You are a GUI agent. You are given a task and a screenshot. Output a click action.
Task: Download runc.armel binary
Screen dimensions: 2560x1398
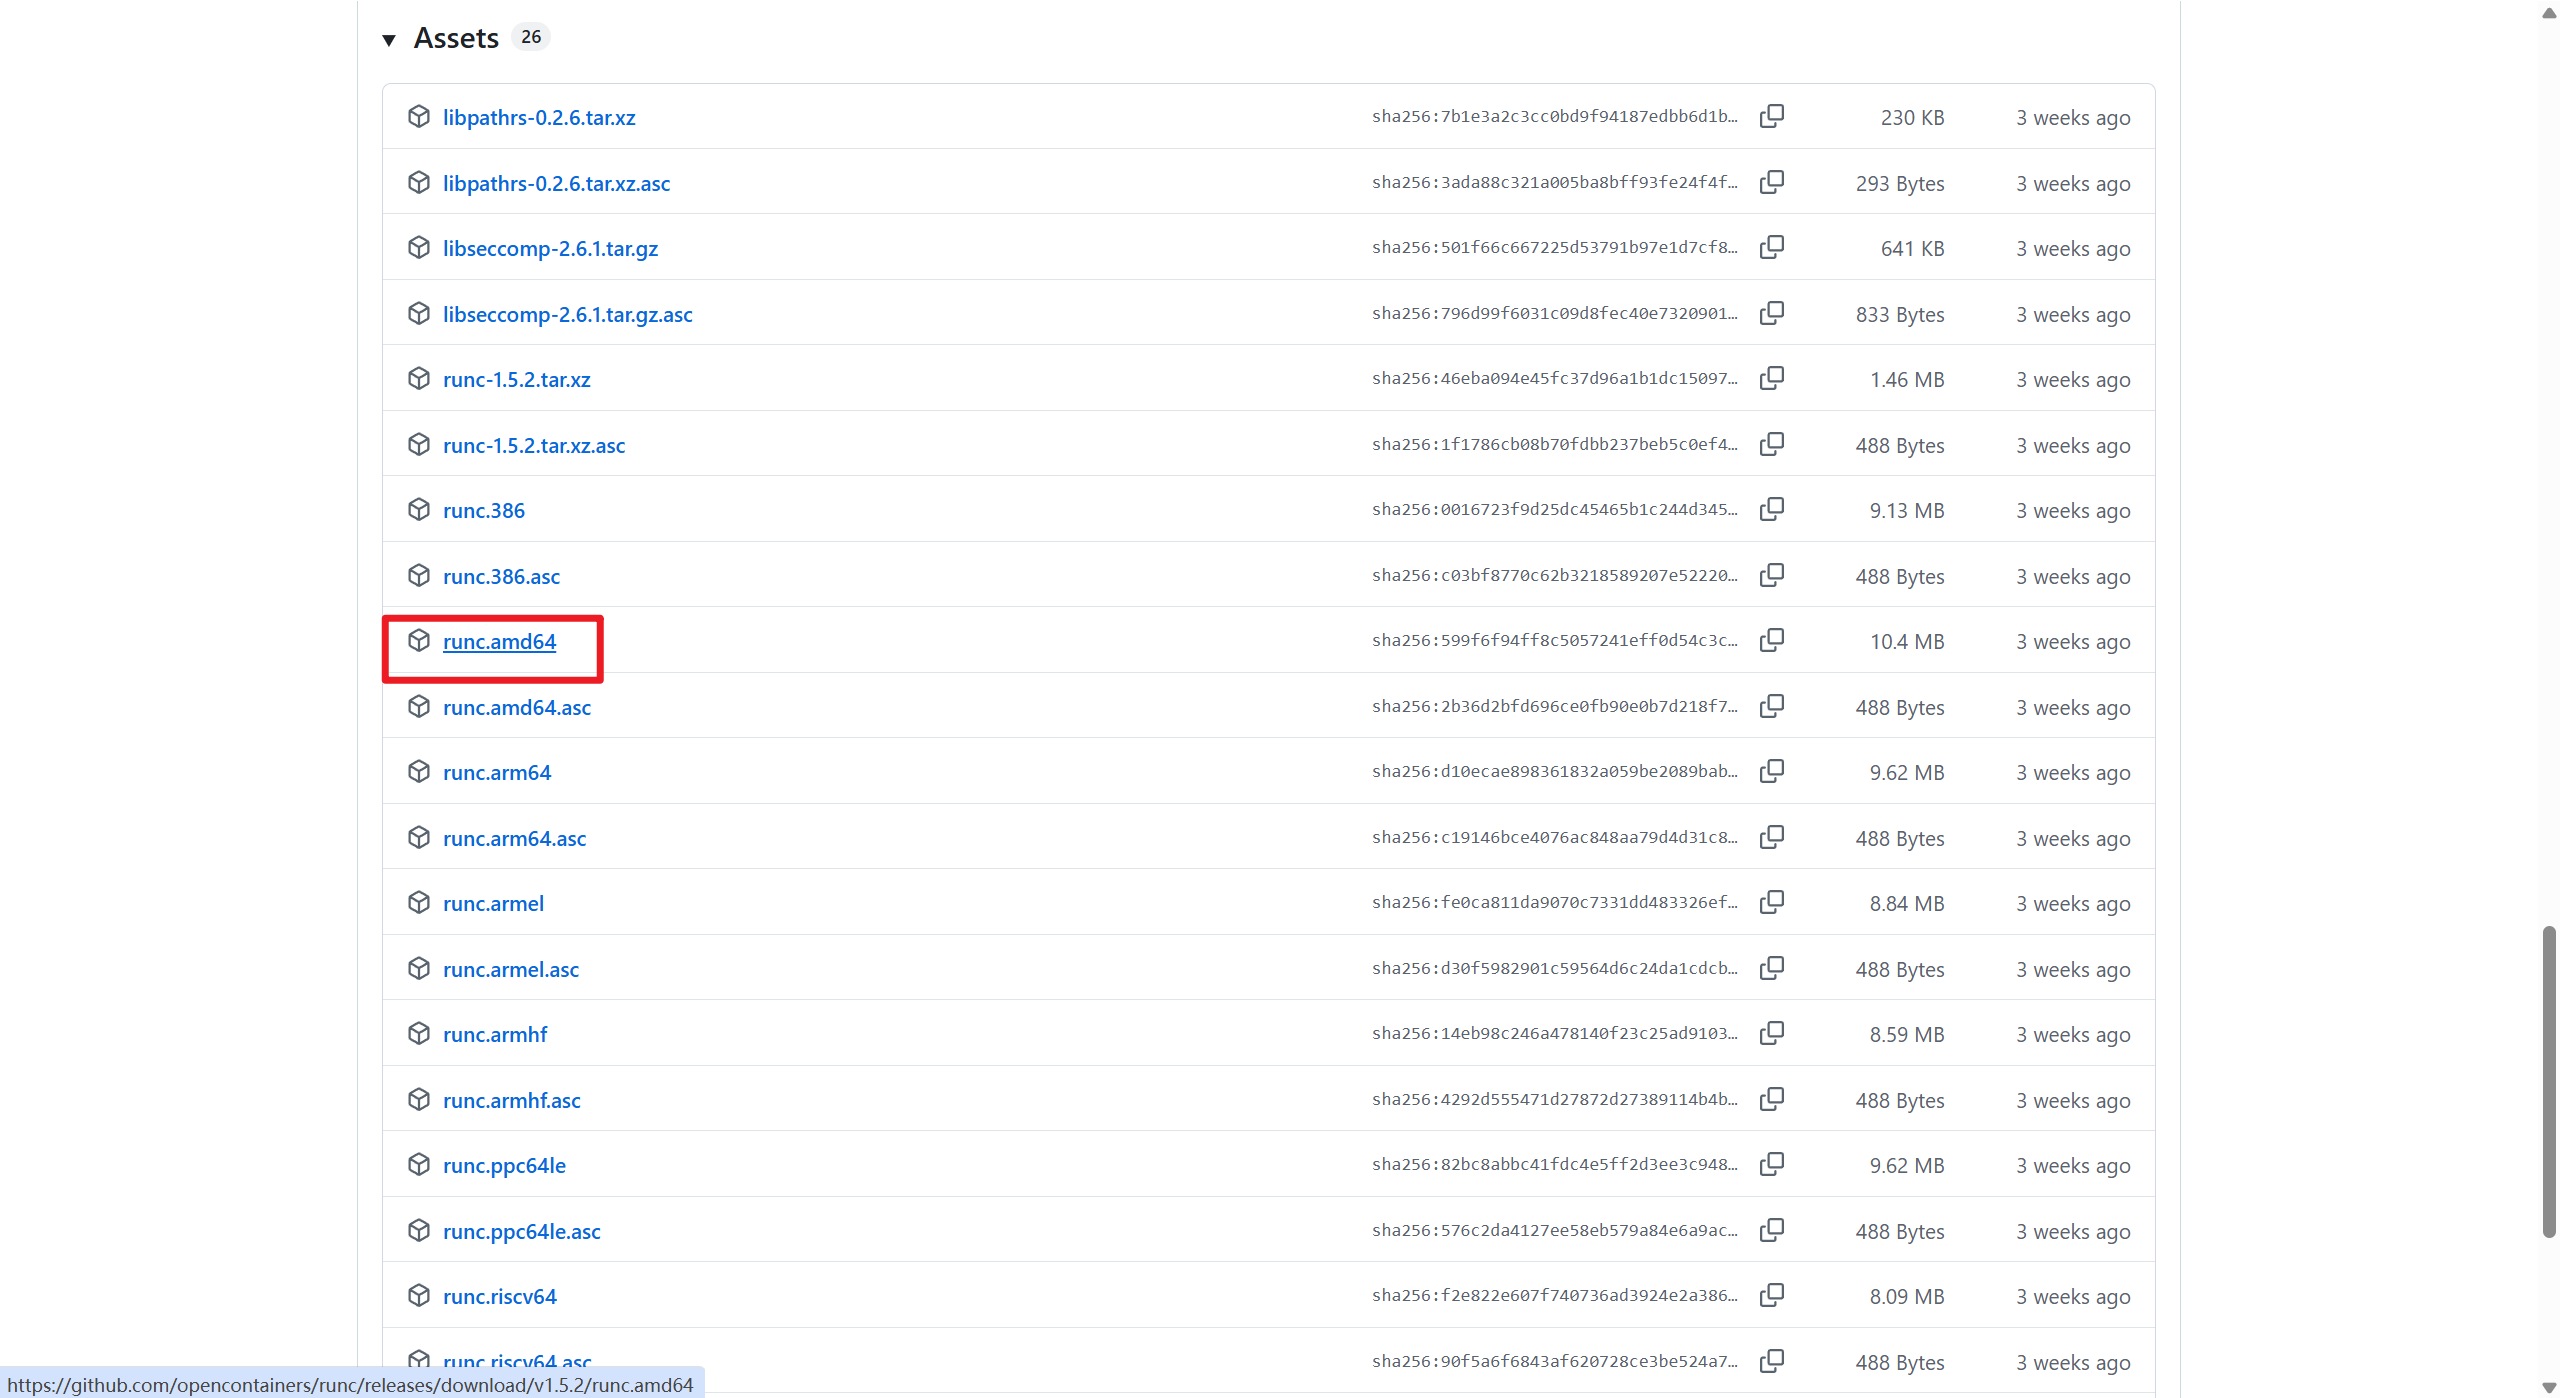point(493,904)
